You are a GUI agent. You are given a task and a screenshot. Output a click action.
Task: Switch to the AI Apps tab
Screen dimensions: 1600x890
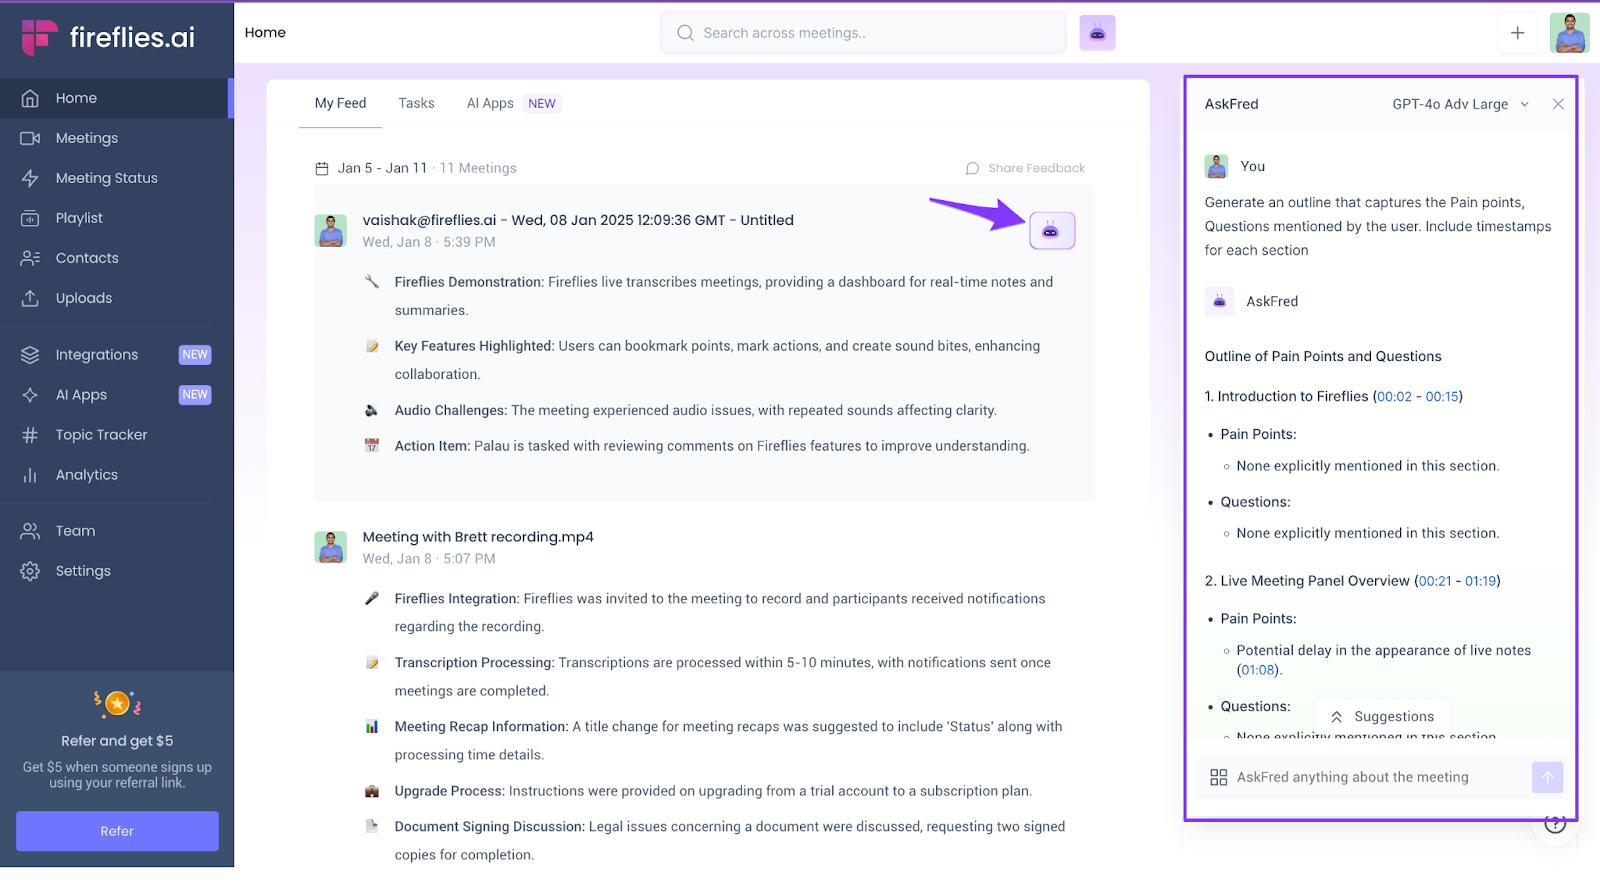tap(513, 103)
